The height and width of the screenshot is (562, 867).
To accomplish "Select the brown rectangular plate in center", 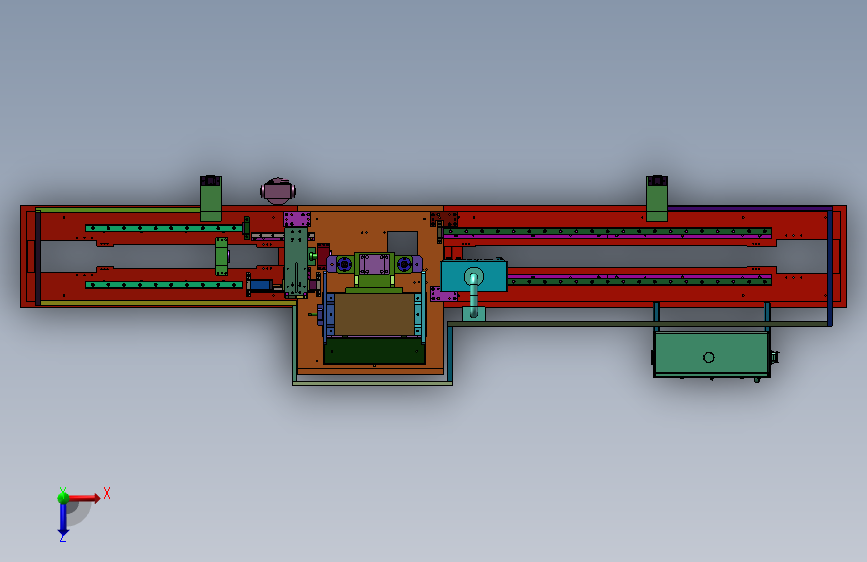I will tap(374, 314).
